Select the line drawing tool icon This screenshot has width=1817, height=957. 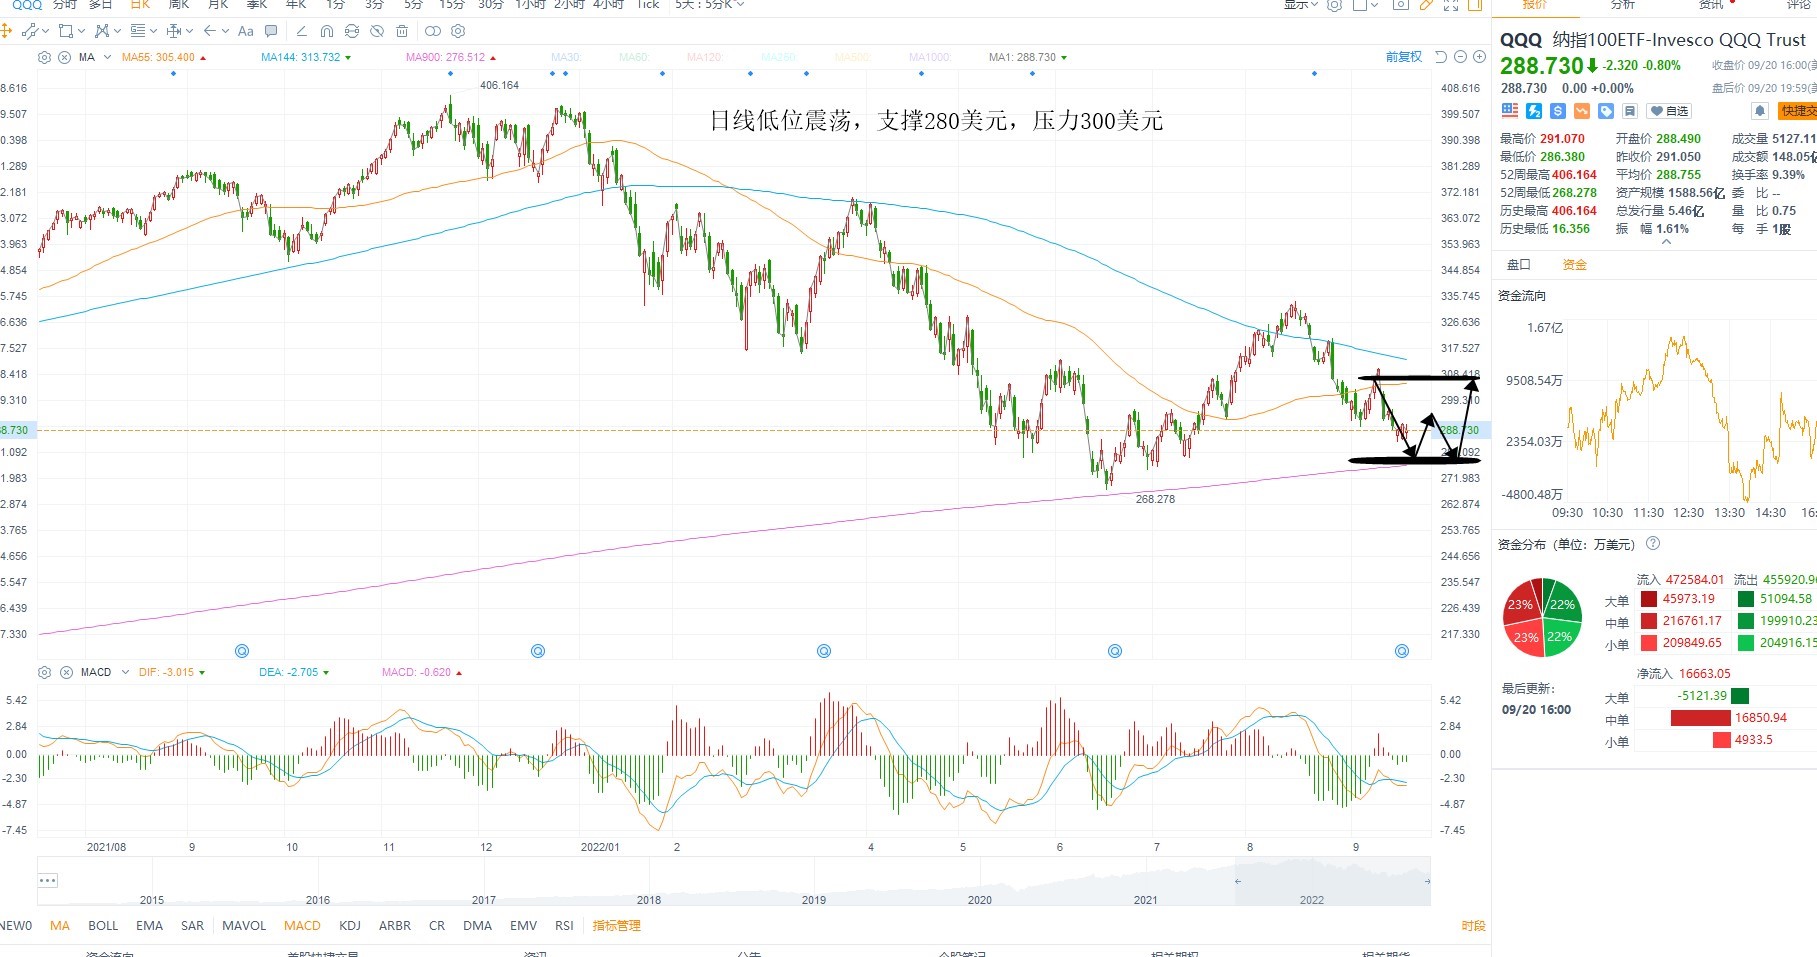(x=30, y=31)
